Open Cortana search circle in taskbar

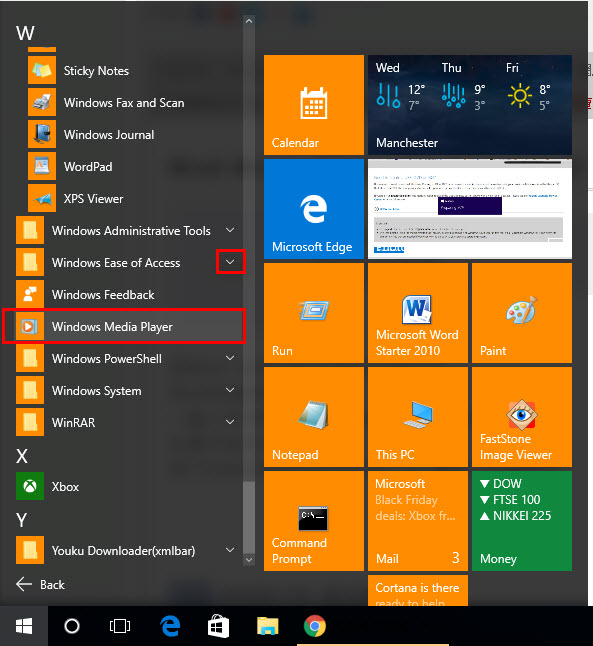[72, 626]
